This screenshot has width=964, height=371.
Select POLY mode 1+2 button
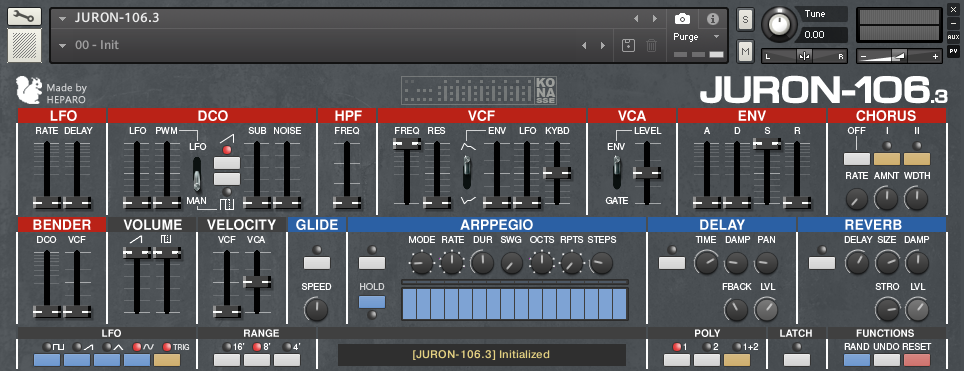coord(737,360)
